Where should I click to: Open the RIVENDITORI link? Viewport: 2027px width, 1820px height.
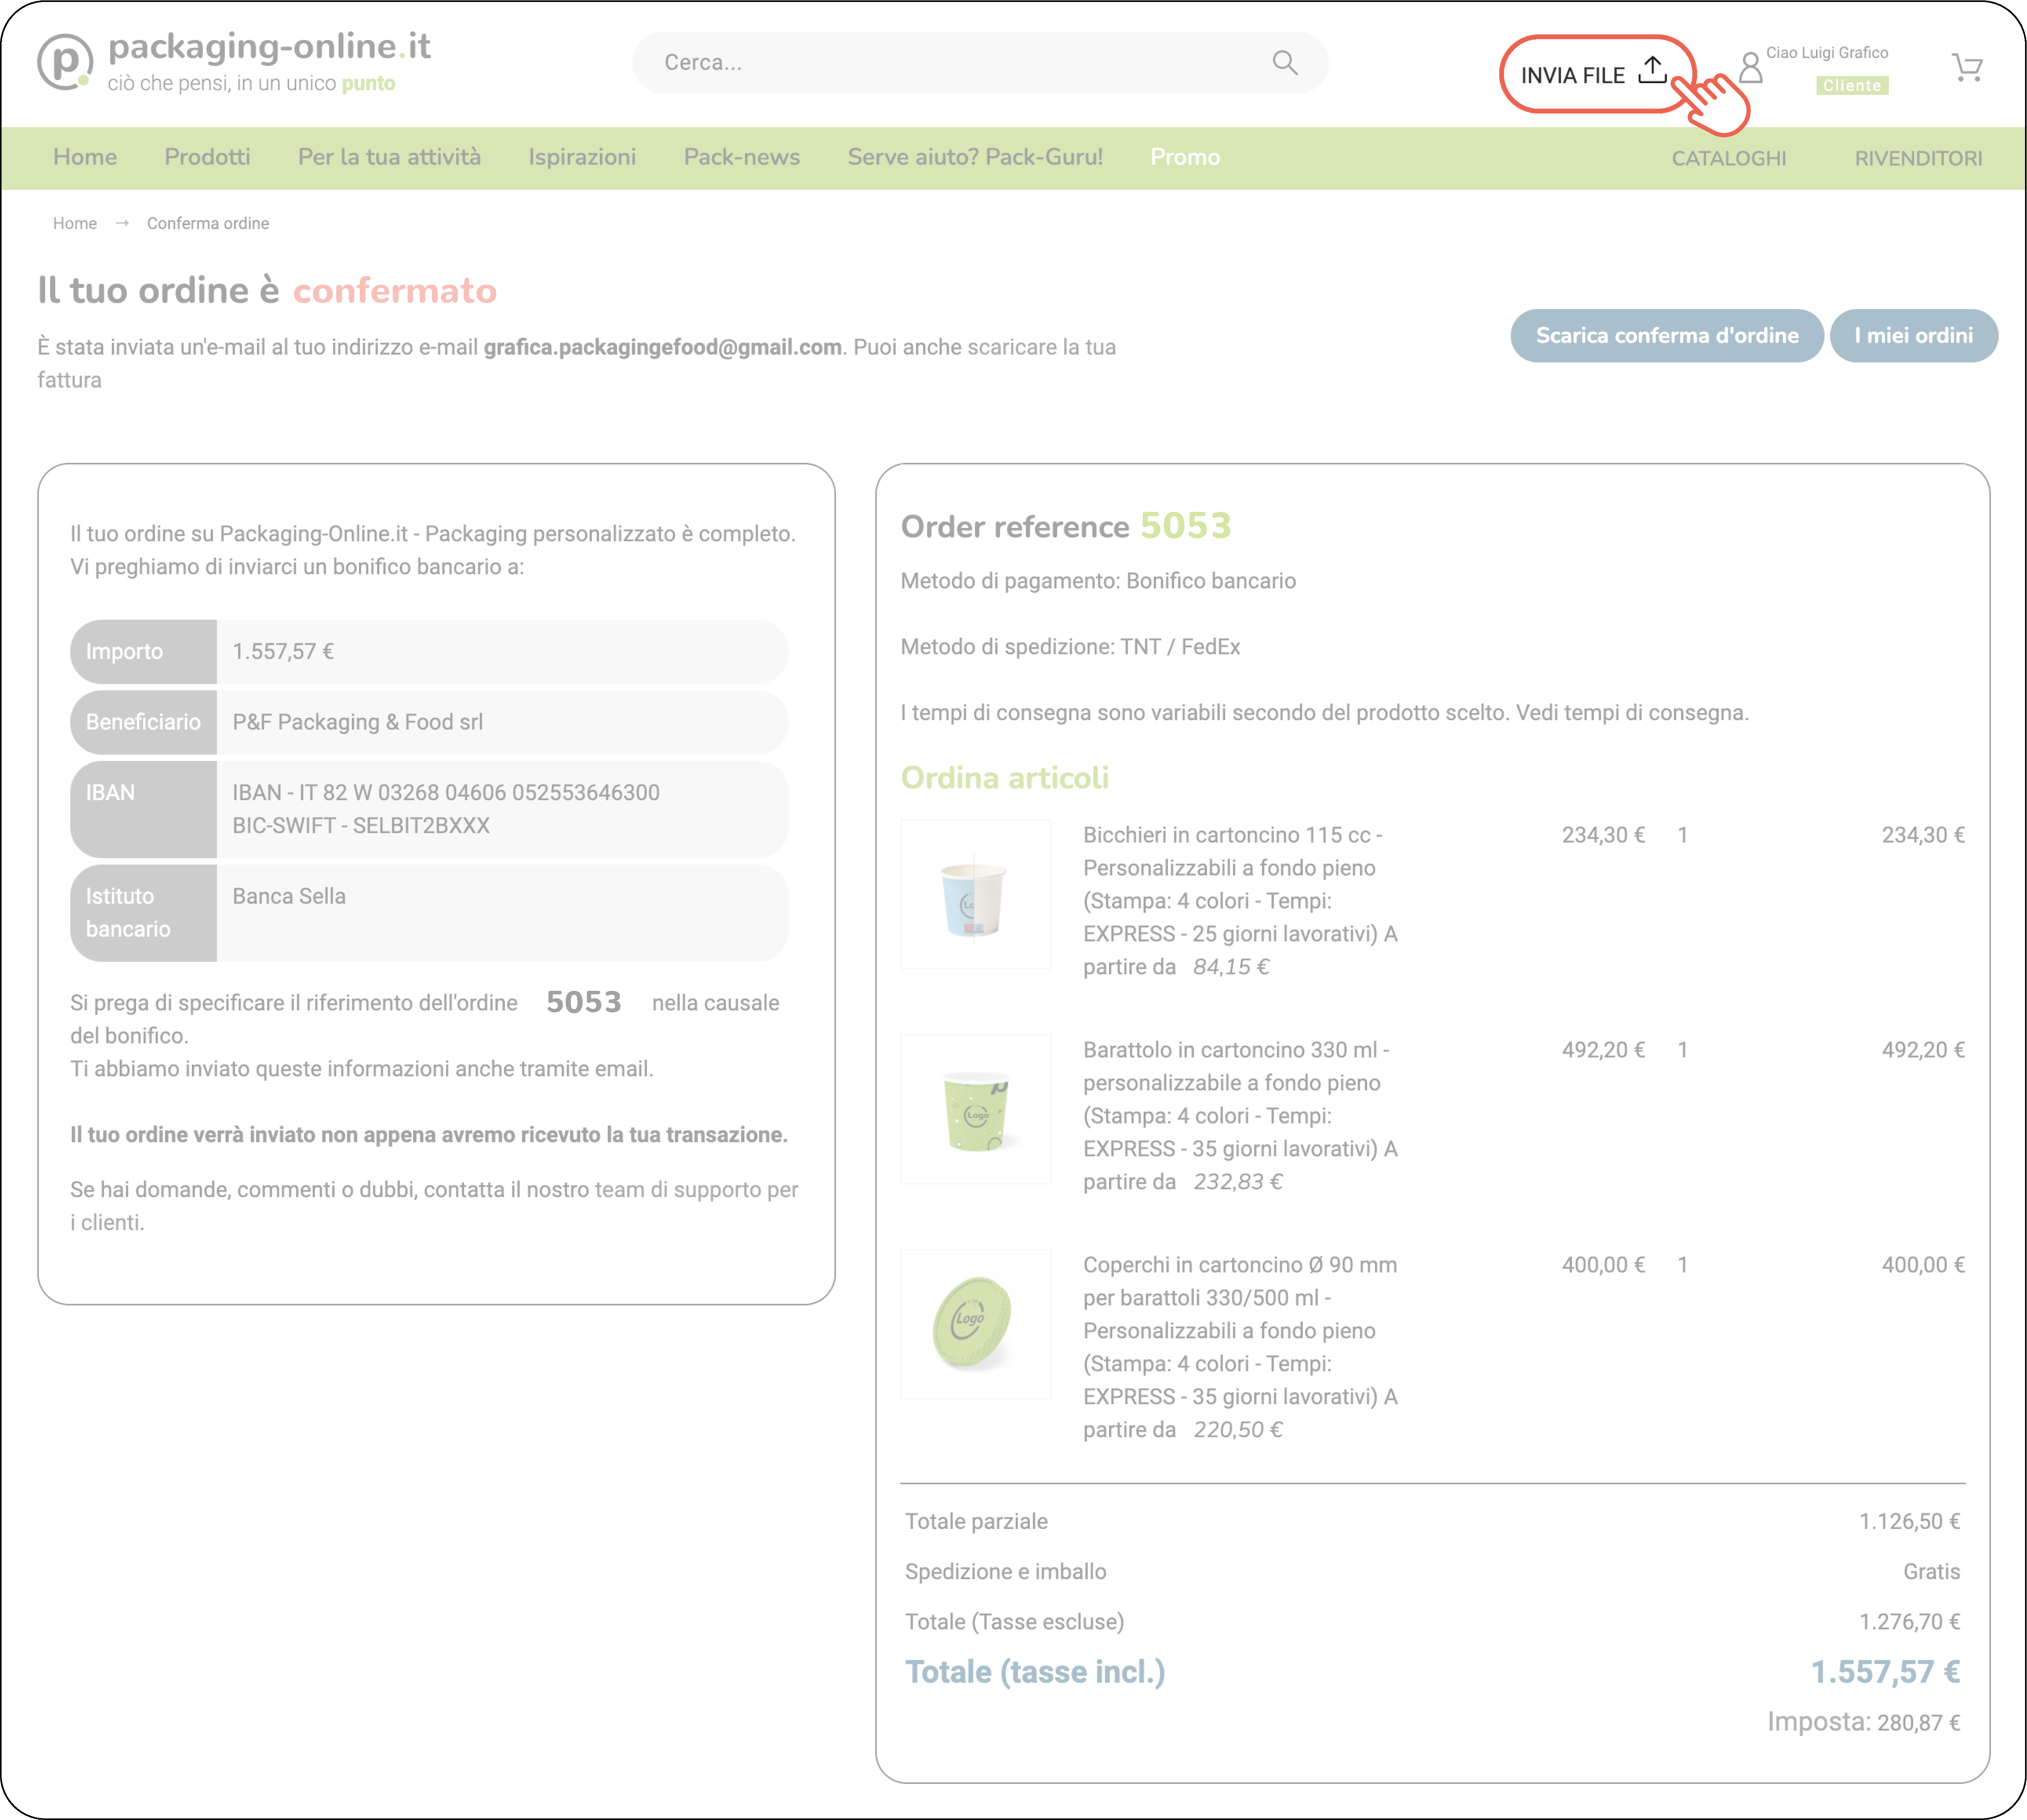click(x=1917, y=158)
